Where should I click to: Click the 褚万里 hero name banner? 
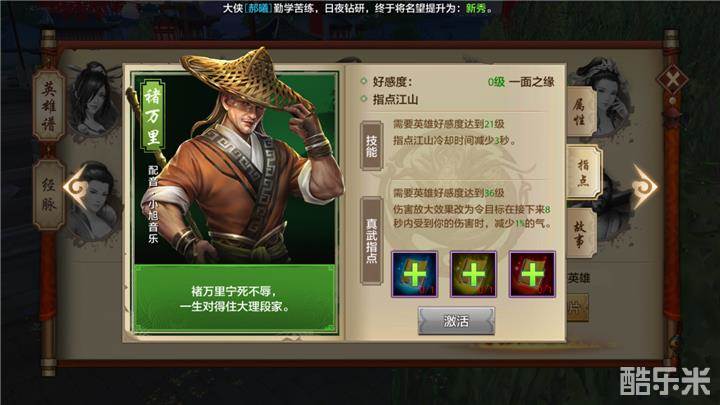point(152,116)
